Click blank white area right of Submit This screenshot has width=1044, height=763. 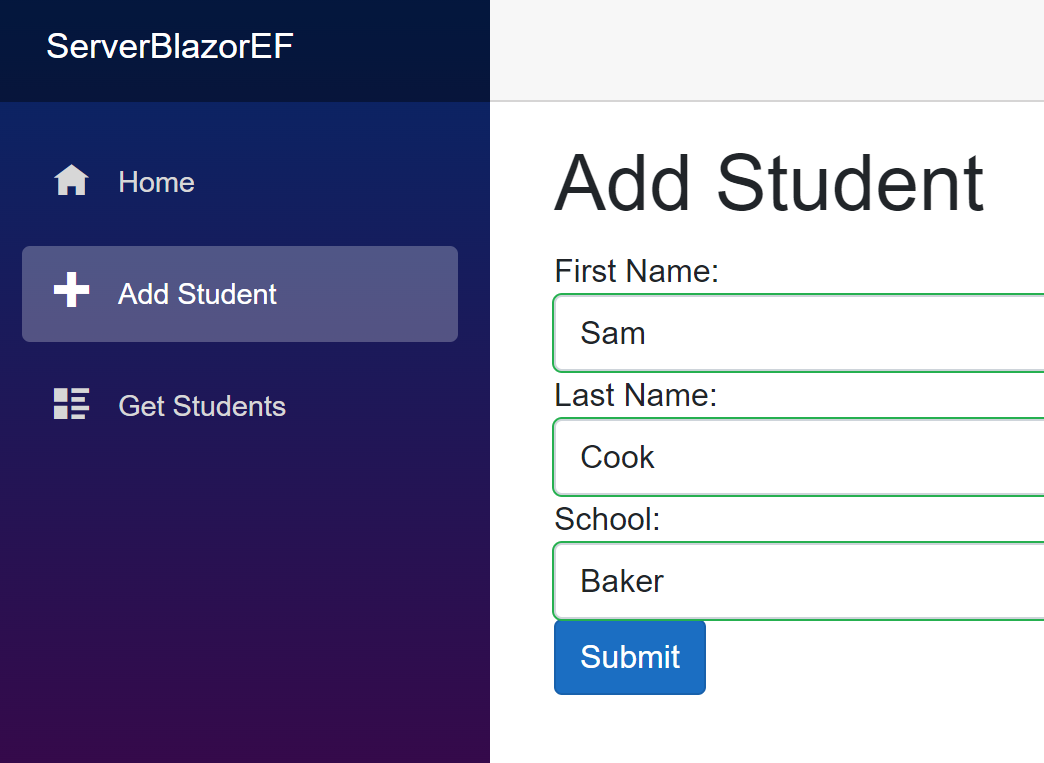click(872, 659)
